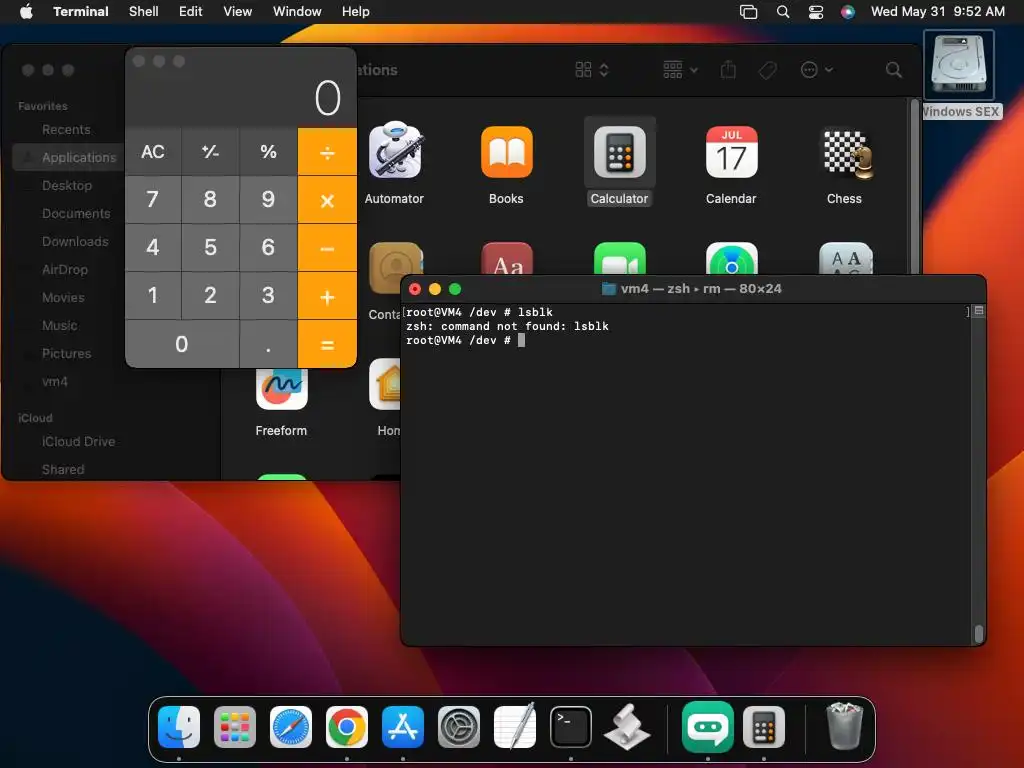Open the Freeform app icon
The image size is (1024, 768).
[x=281, y=387]
